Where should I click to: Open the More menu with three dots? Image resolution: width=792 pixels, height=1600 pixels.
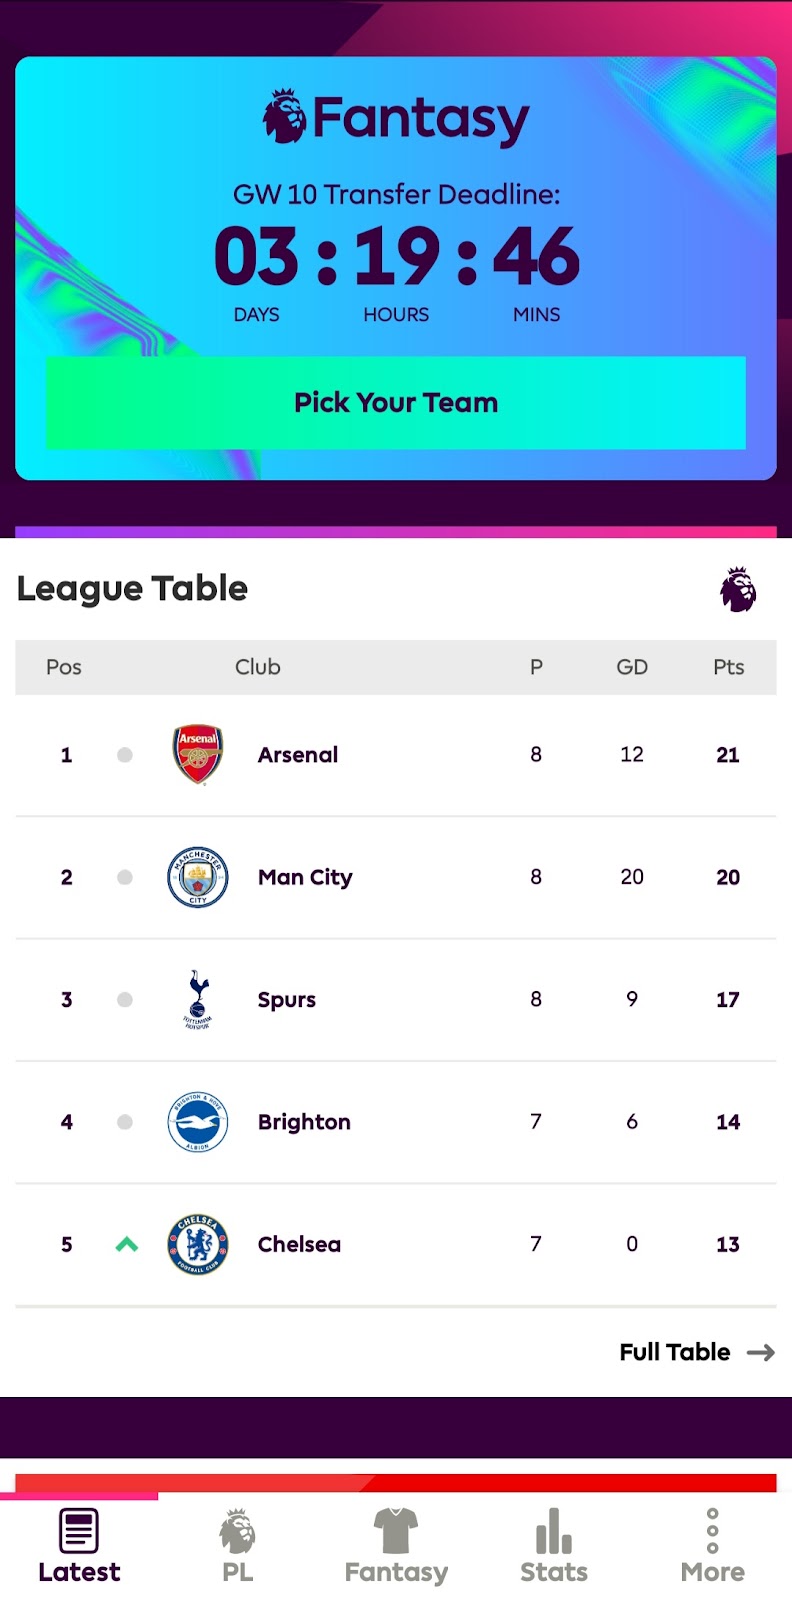pos(712,1546)
